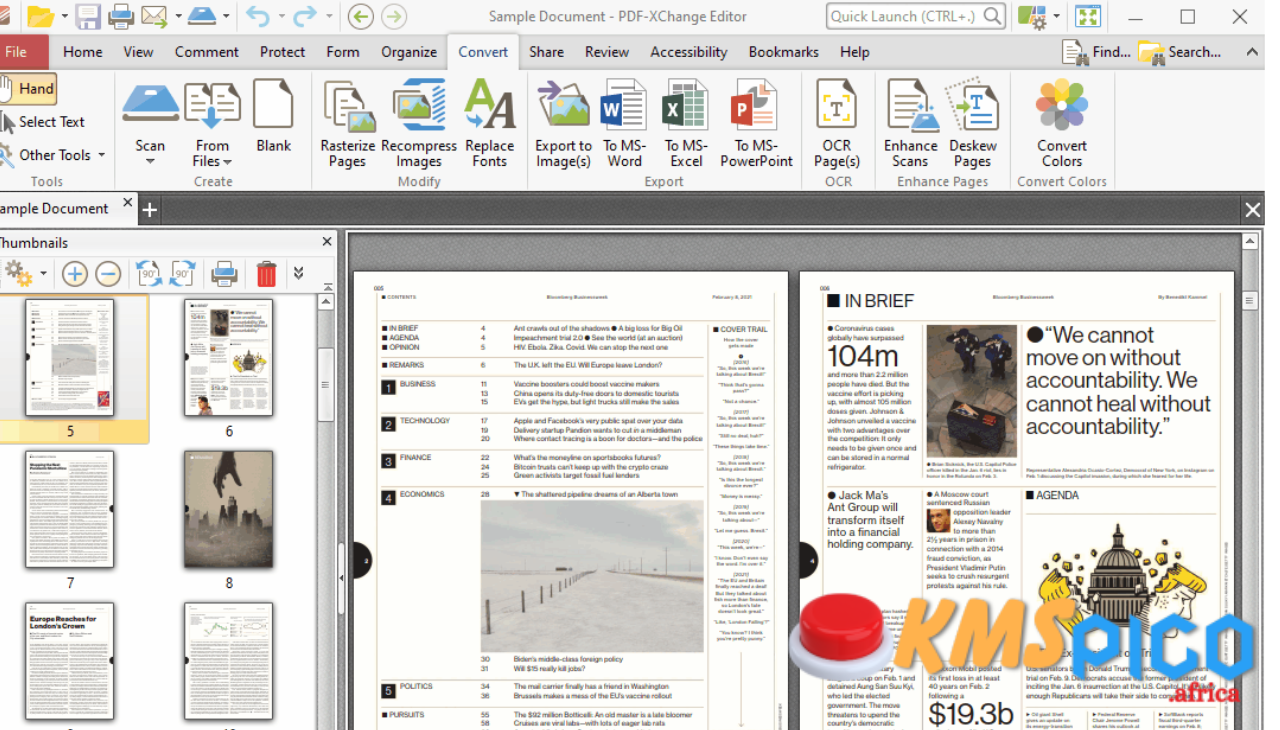Open the Scan dropdown arrow

pos(150,161)
